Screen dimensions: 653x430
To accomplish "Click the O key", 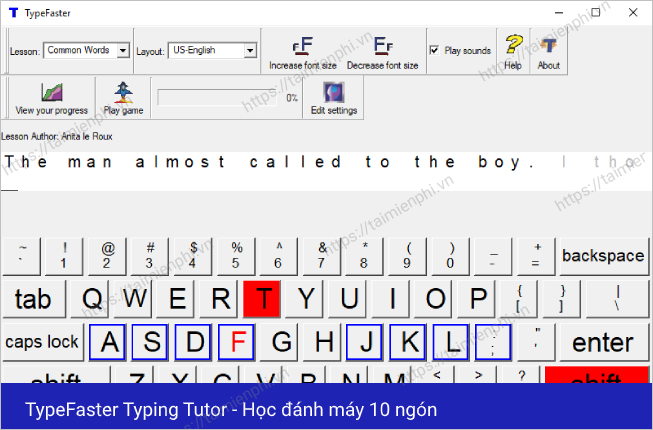I will click(434, 299).
